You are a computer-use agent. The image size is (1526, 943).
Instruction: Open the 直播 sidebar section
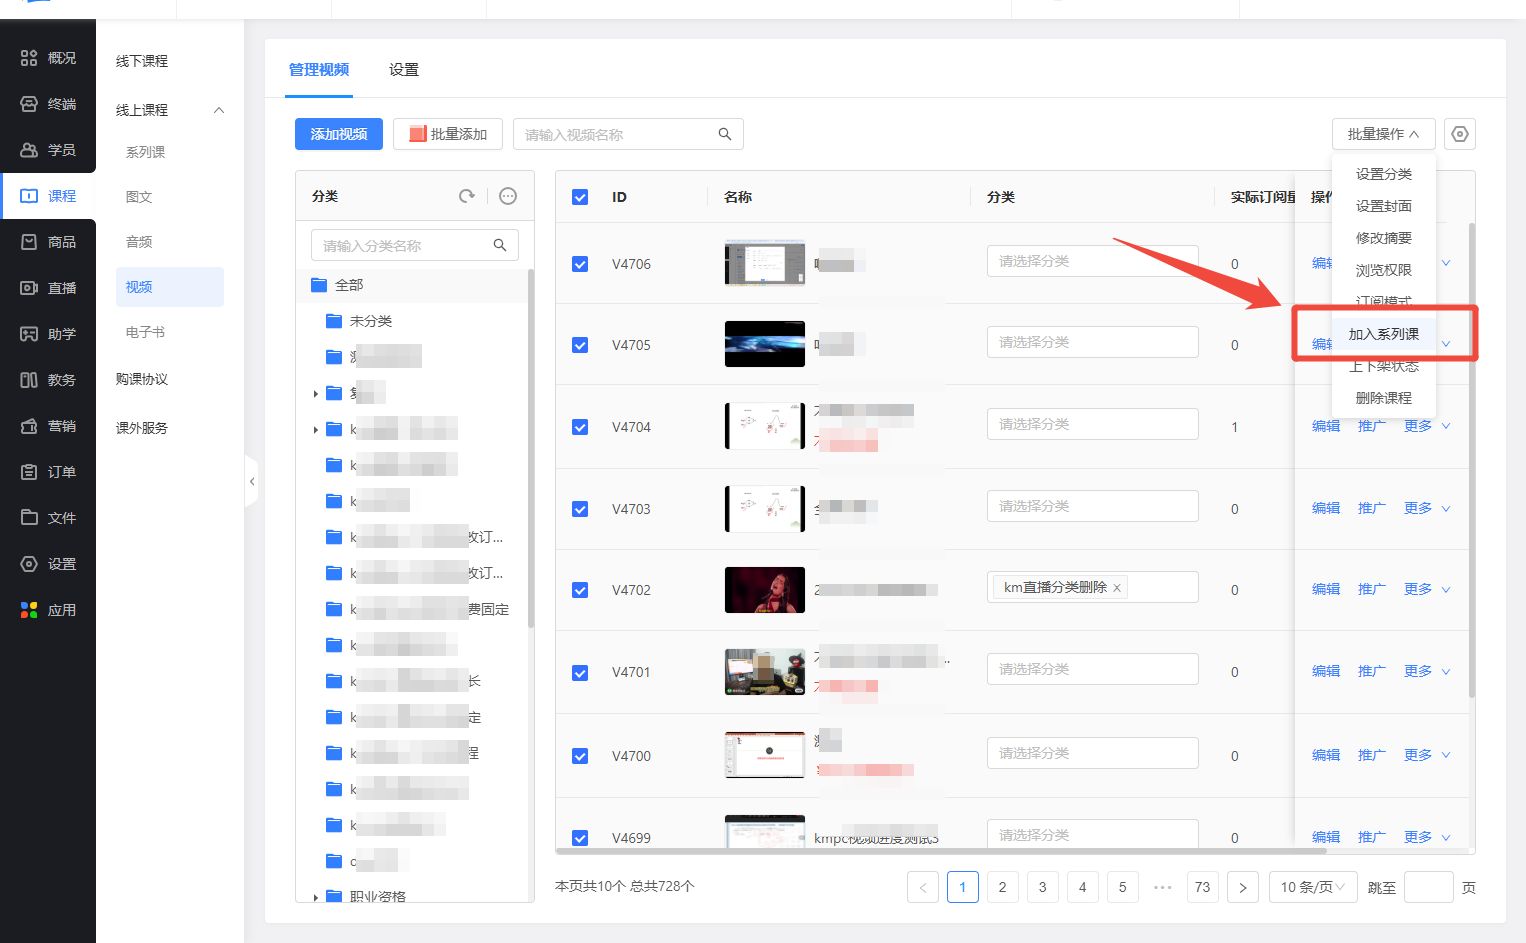tap(48, 288)
